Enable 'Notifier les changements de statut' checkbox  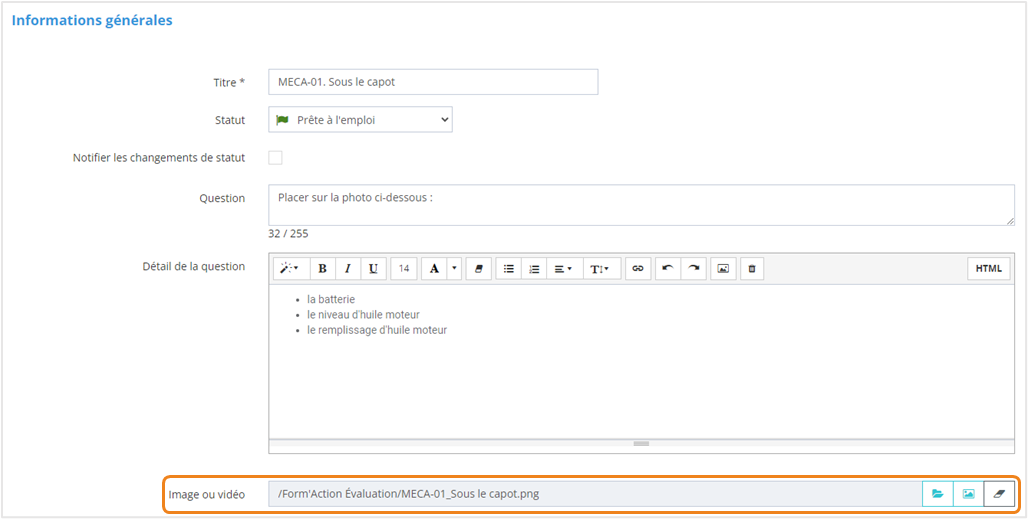(x=275, y=157)
